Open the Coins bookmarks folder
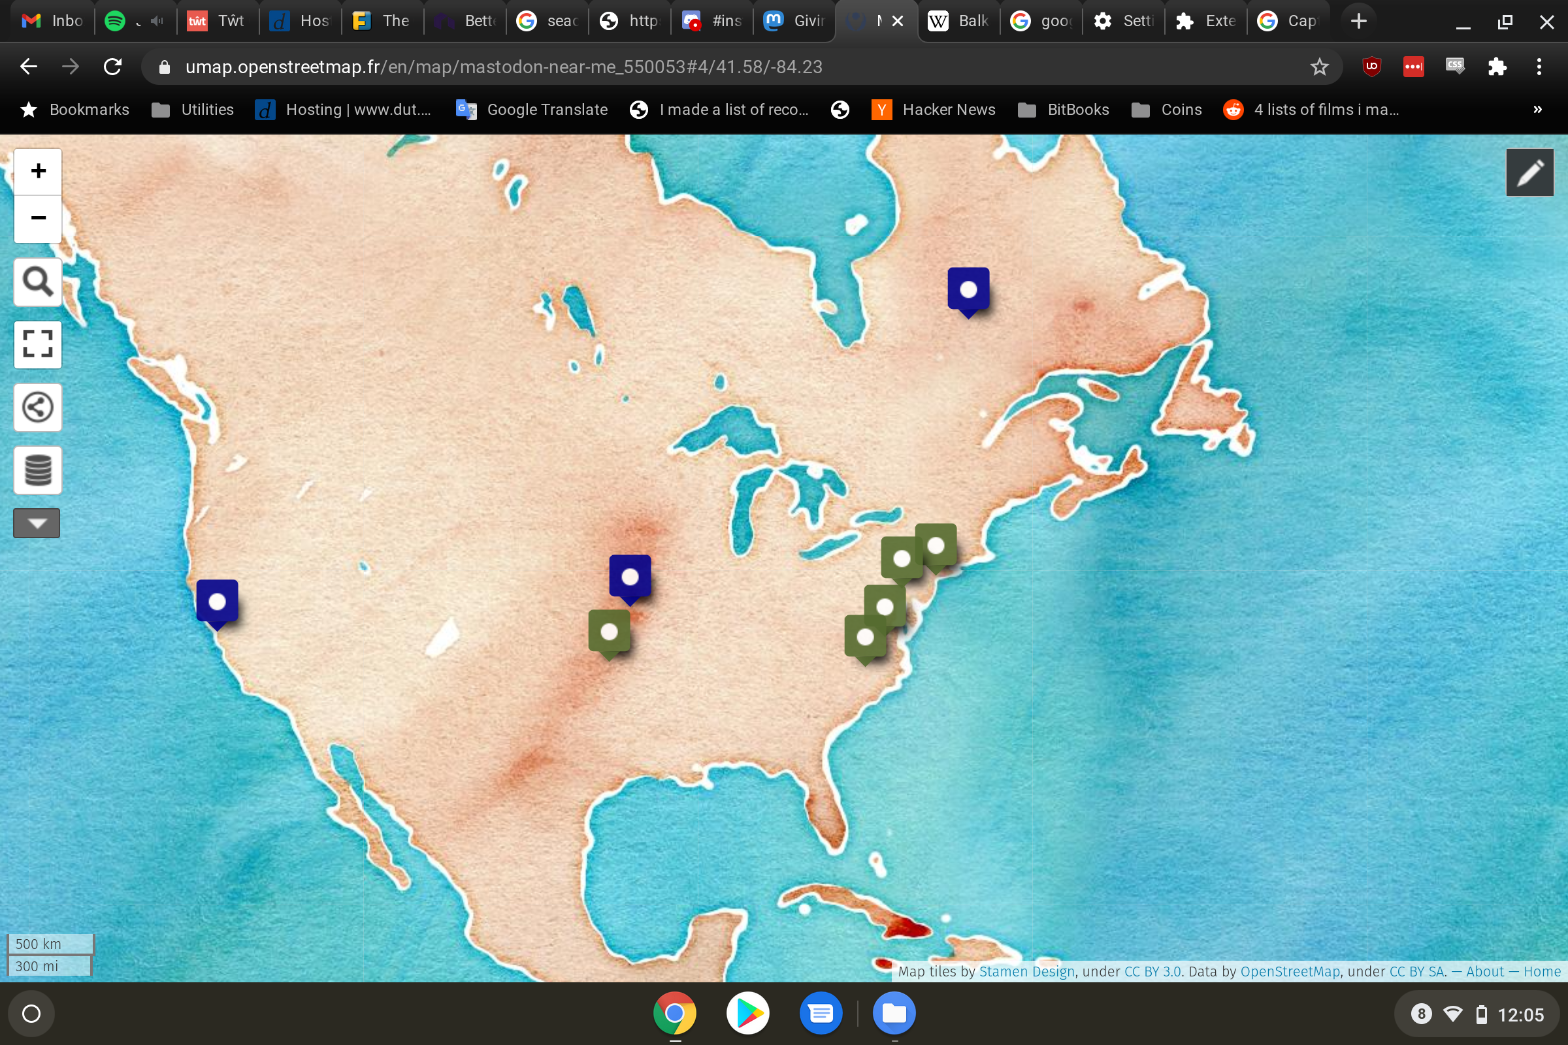The width and height of the screenshot is (1568, 1045). 1167,110
